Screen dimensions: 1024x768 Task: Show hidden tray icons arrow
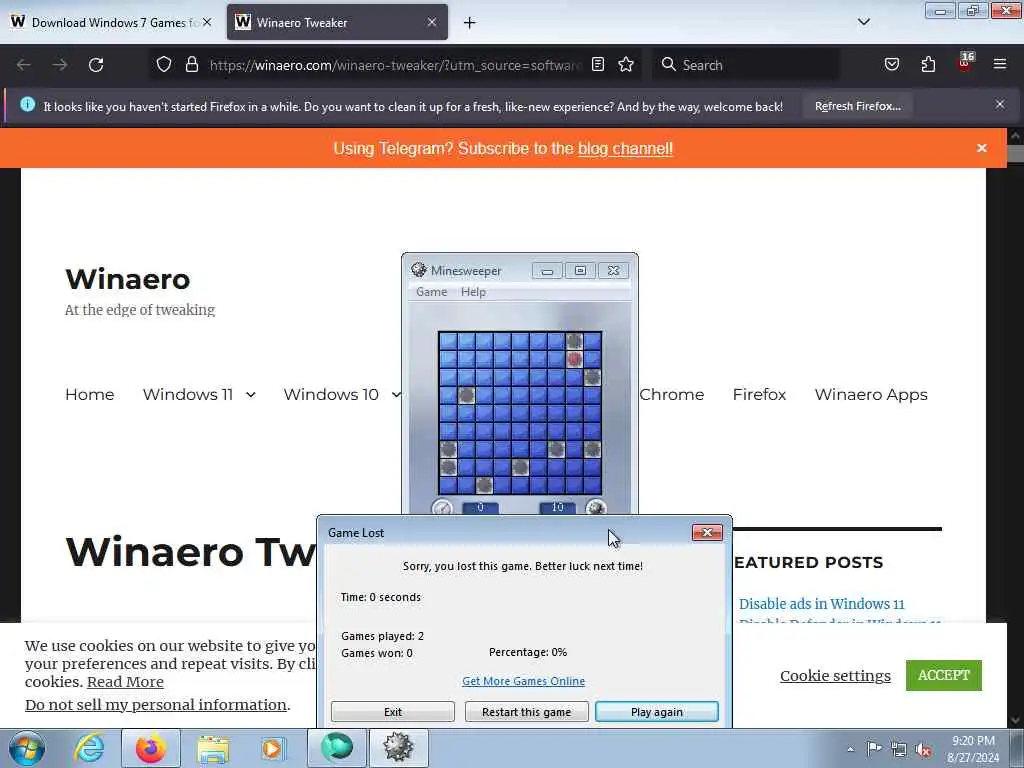coord(850,749)
